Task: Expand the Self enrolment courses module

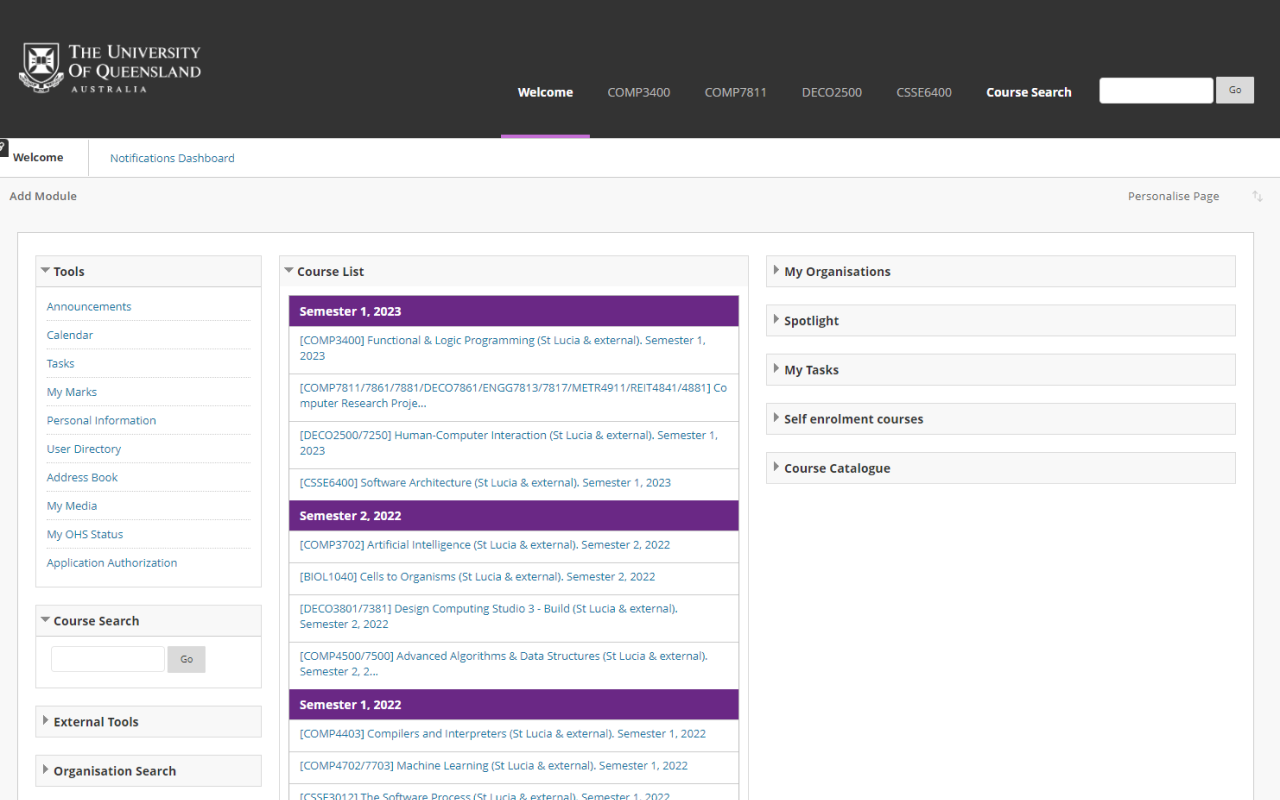Action: pyautogui.click(x=776, y=417)
